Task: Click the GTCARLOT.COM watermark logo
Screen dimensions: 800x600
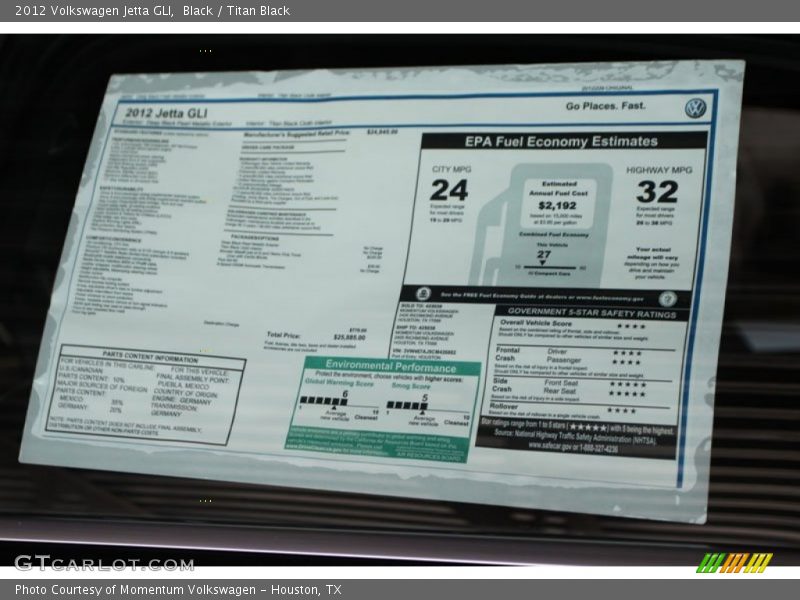Action: pyautogui.click(x=103, y=563)
